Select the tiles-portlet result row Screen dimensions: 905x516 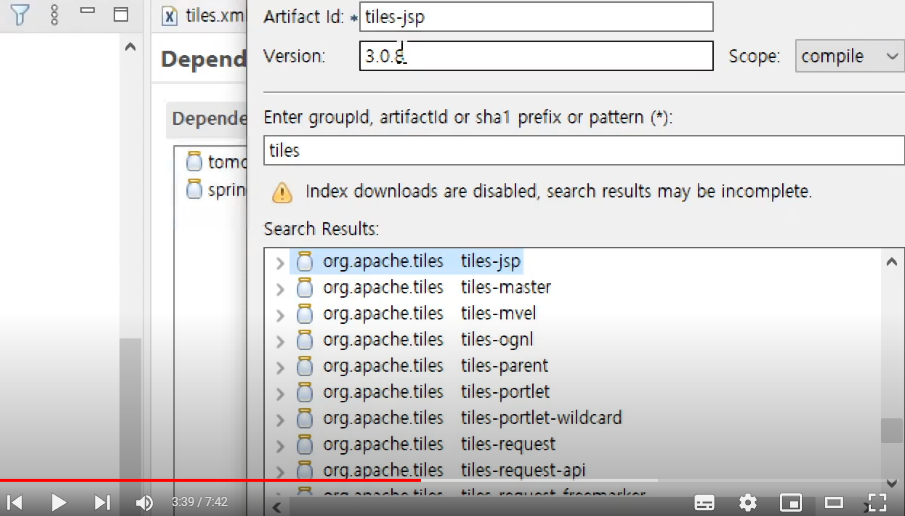422,392
